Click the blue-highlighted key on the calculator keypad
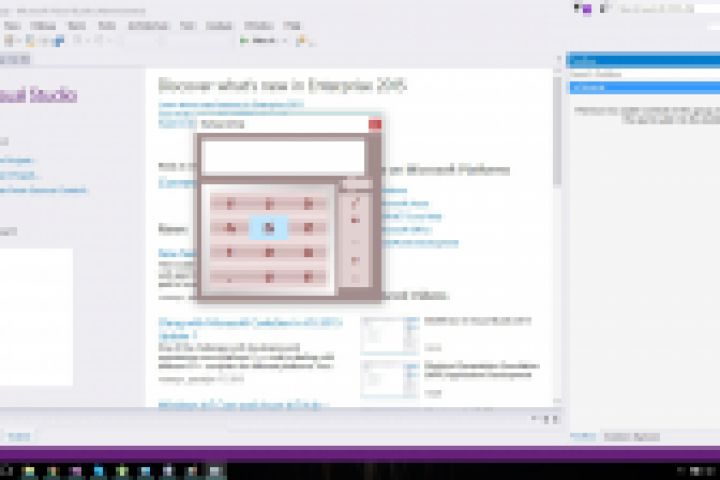Image resolution: width=720 pixels, height=480 pixels. click(269, 227)
